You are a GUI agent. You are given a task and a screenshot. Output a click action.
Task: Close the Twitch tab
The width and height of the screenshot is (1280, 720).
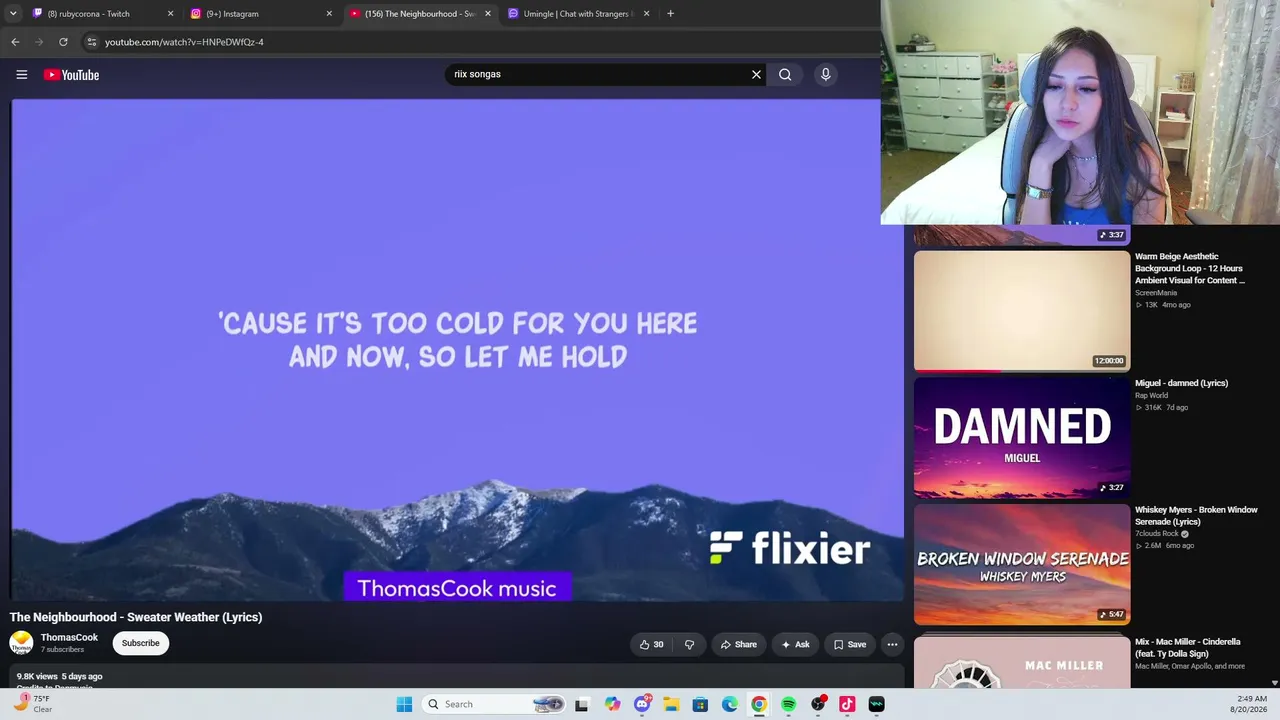tap(170, 14)
